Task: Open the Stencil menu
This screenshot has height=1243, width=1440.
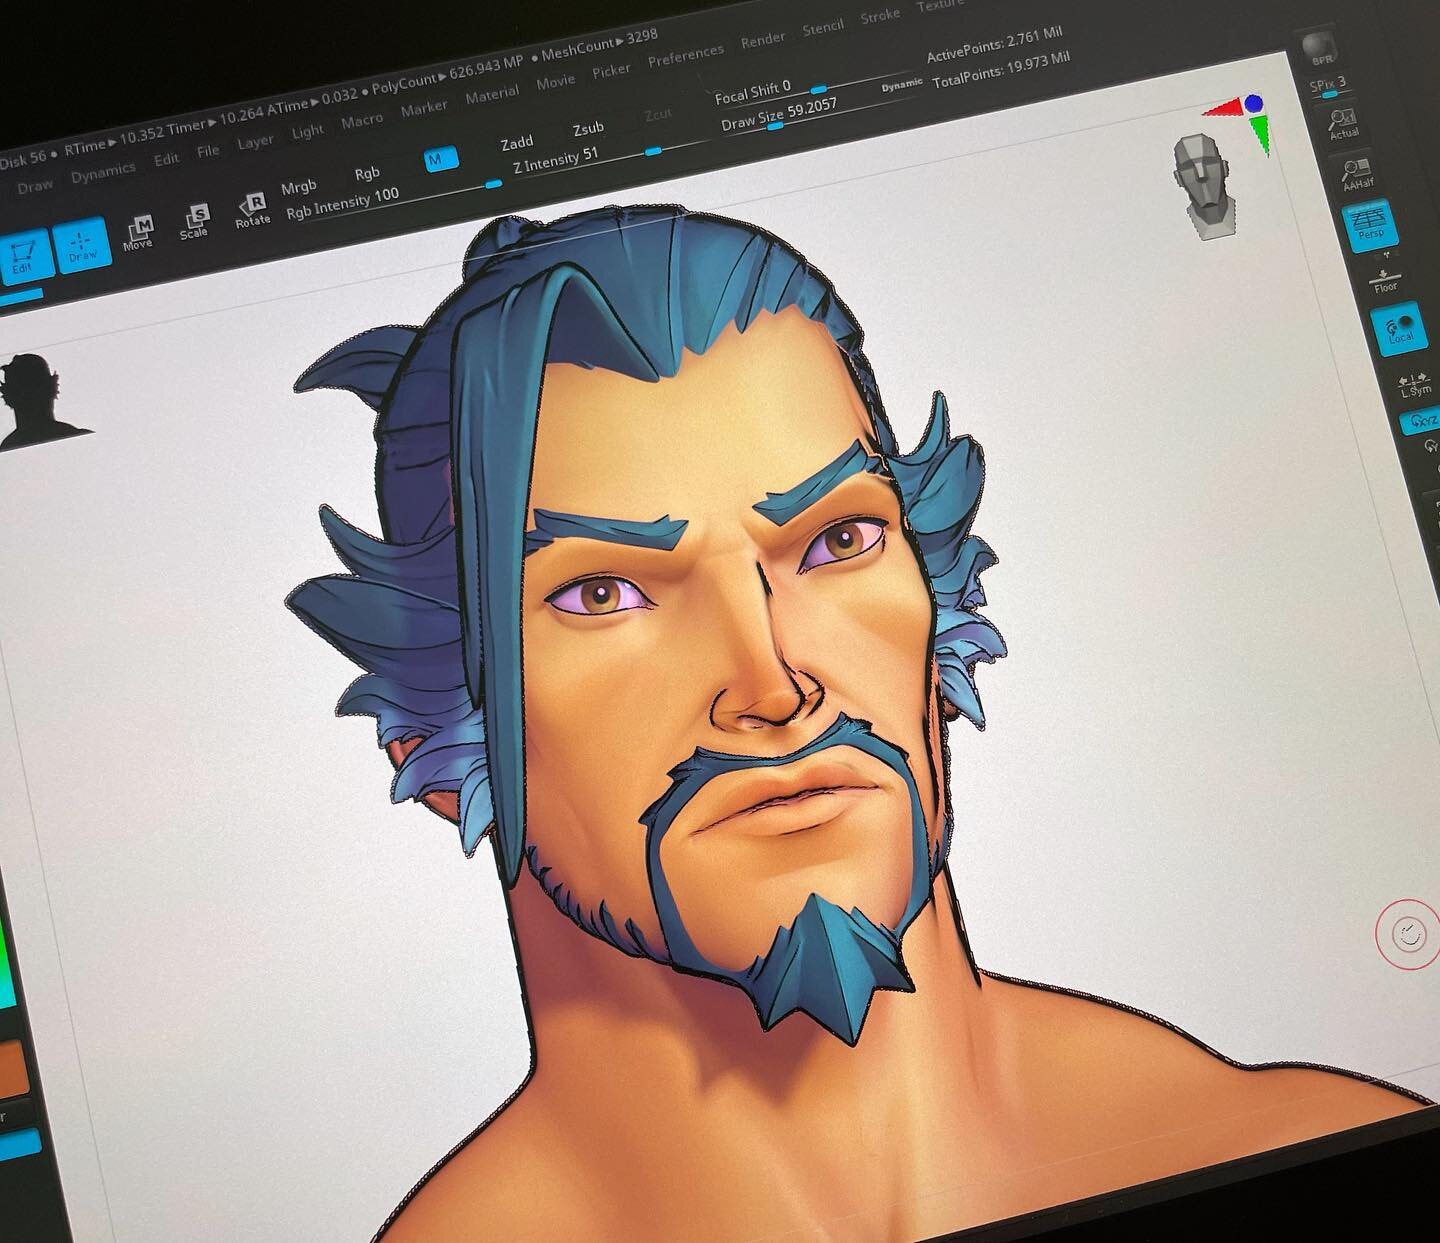Action: [x=823, y=27]
